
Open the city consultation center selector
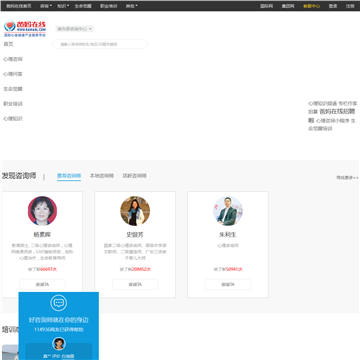click(75, 29)
